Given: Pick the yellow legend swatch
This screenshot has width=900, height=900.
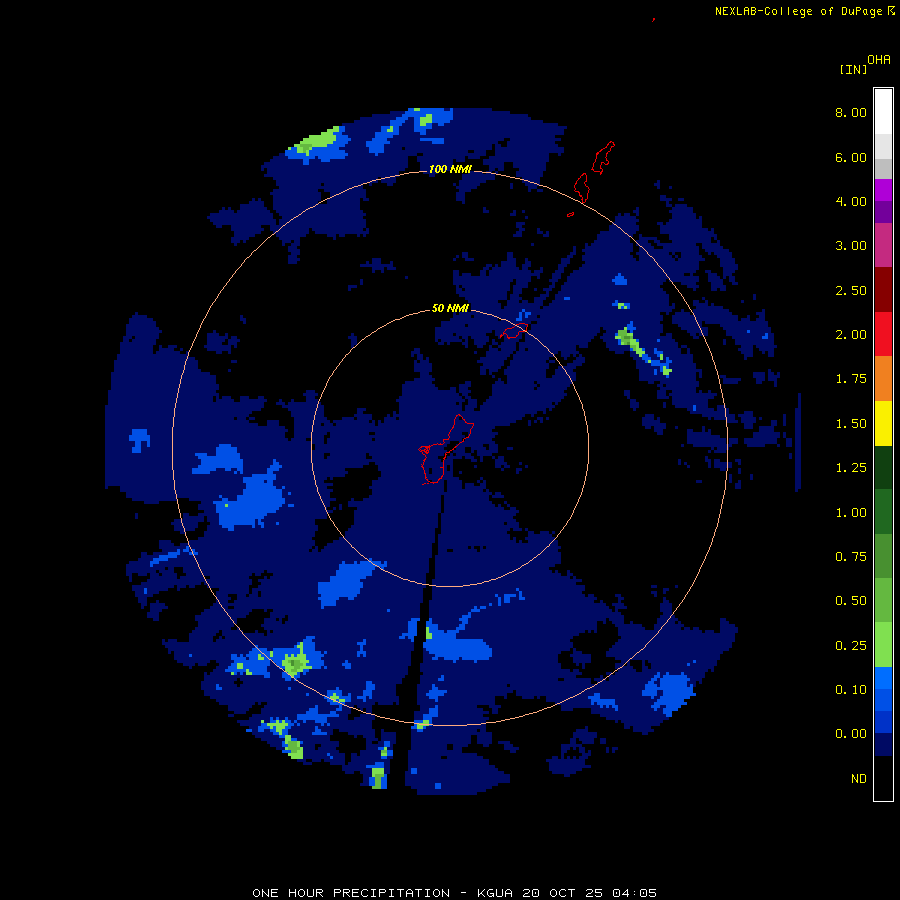Looking at the screenshot, I should (883, 424).
